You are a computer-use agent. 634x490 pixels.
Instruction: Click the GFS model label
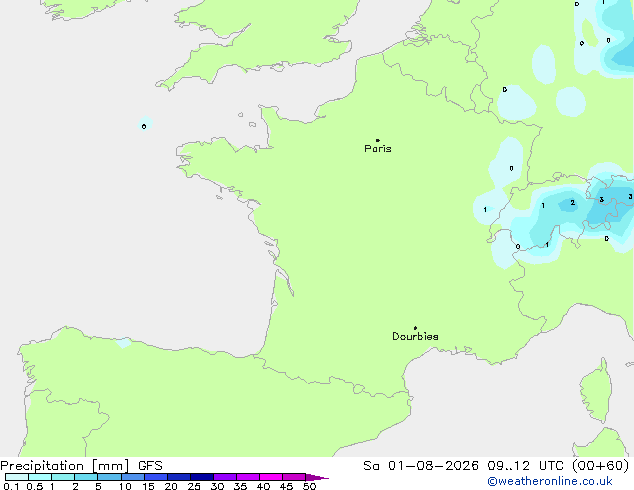point(150,466)
